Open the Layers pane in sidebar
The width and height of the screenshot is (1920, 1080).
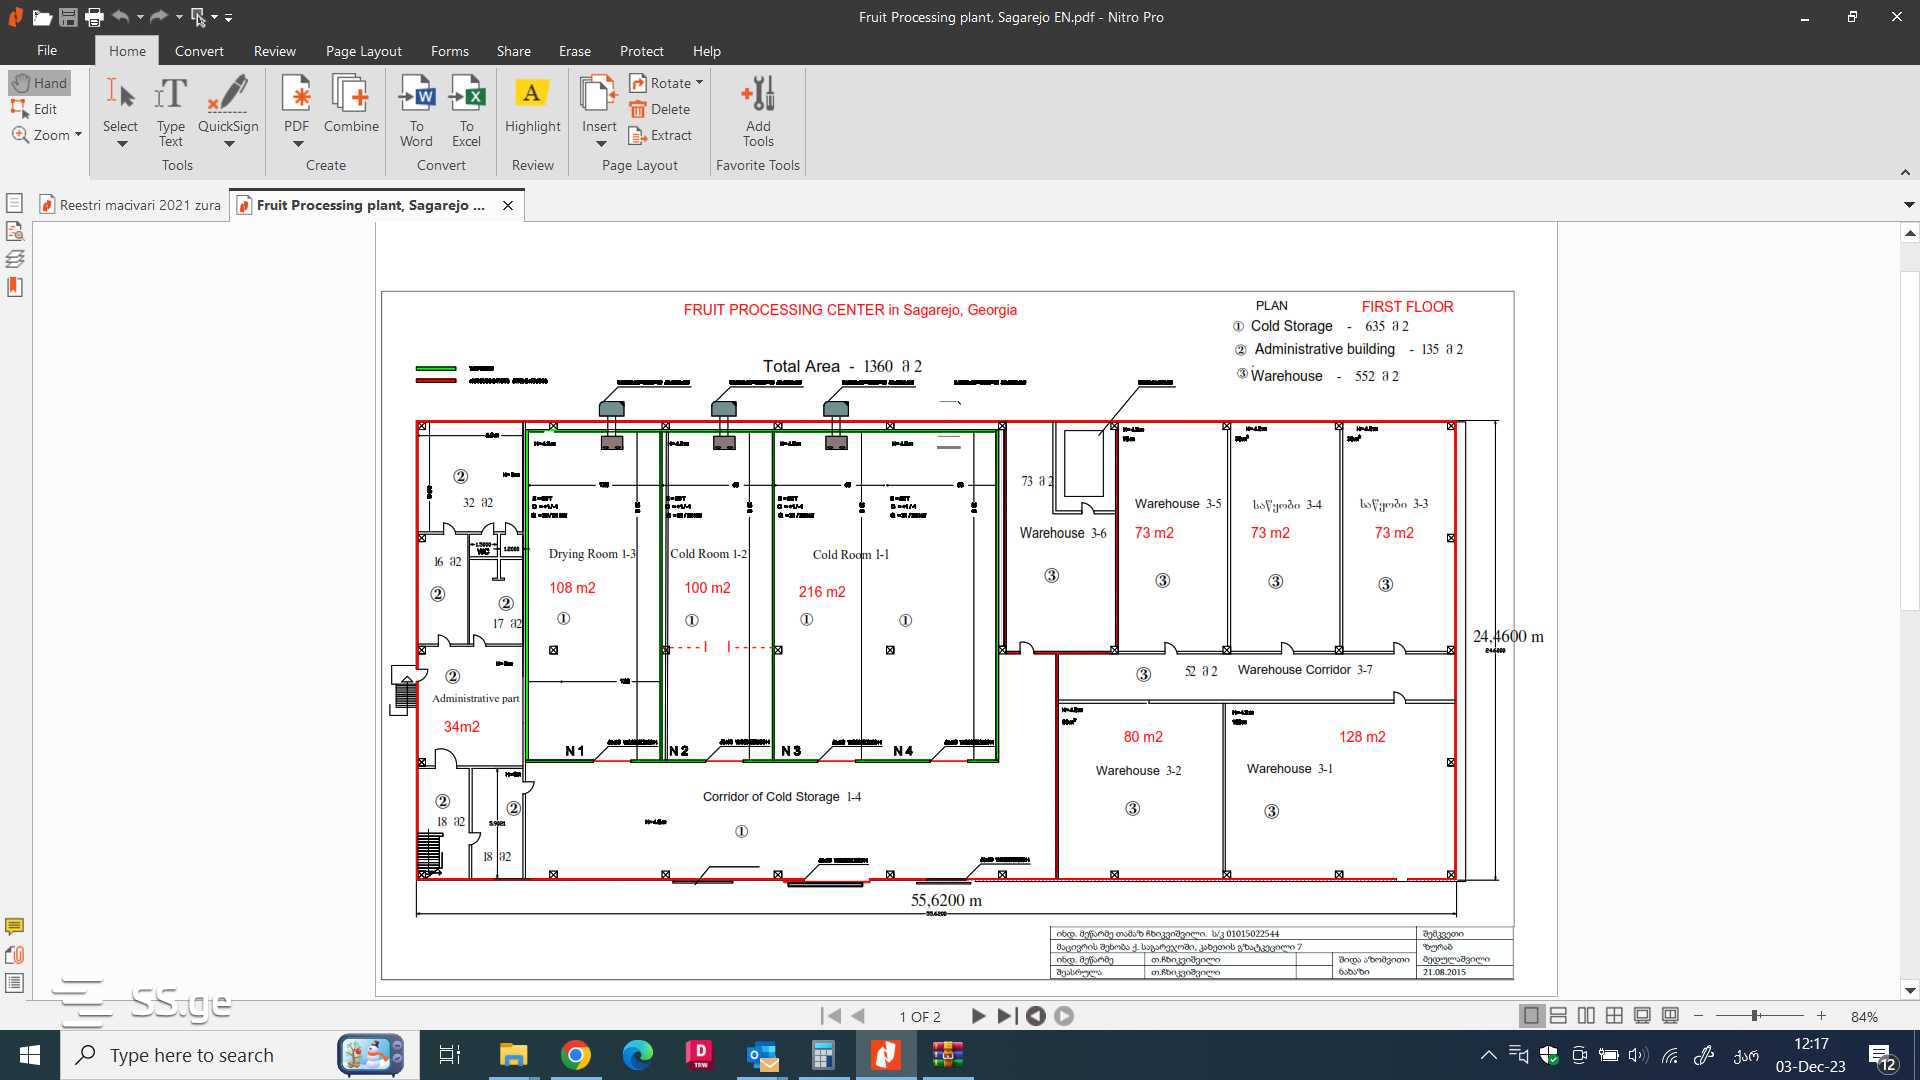[14, 259]
